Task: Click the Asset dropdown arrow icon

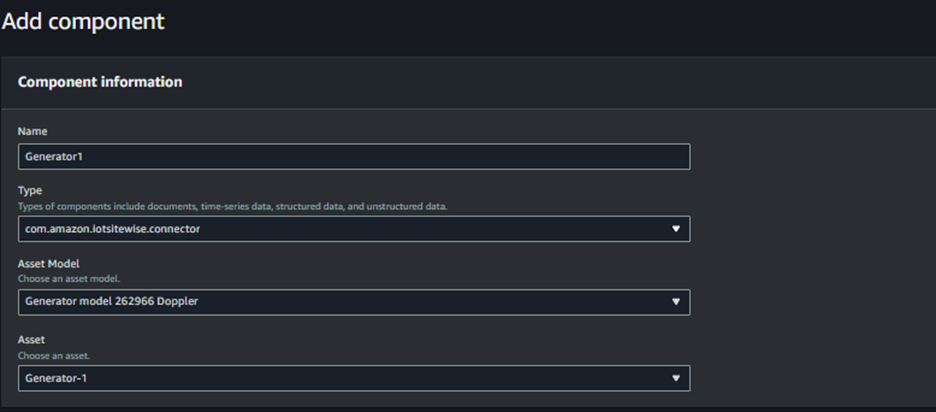Action: [675, 378]
